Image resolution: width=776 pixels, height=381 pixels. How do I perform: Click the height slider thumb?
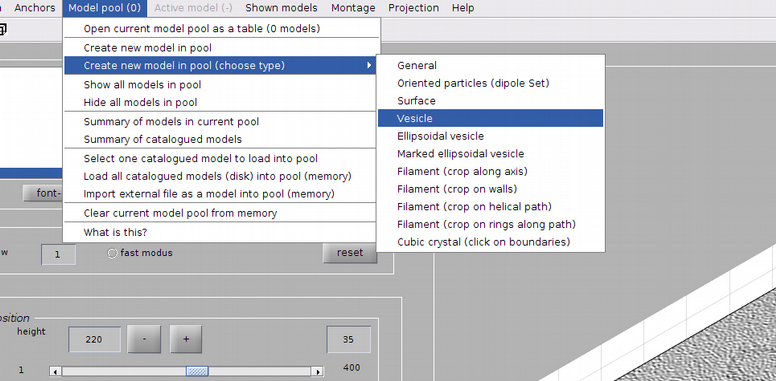(x=197, y=372)
